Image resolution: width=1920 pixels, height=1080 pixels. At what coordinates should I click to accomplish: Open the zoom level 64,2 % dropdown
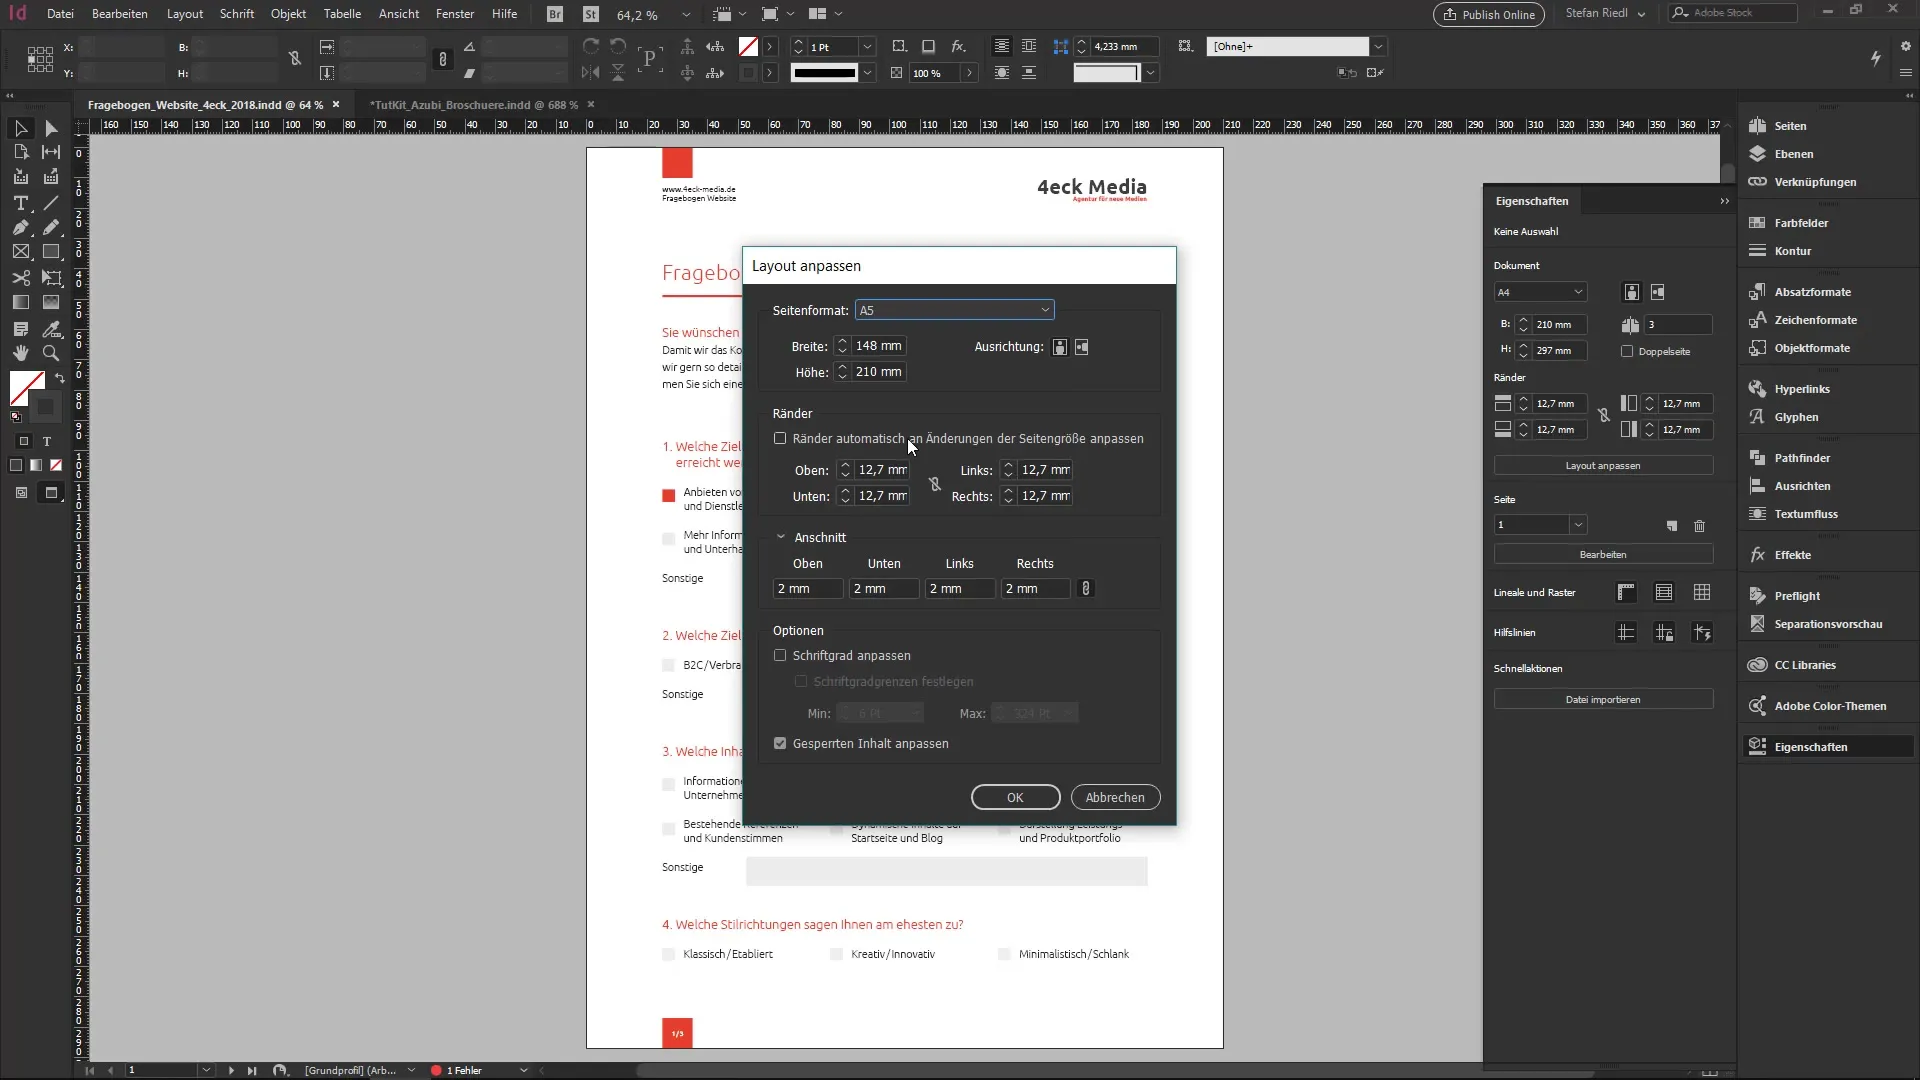click(x=686, y=15)
